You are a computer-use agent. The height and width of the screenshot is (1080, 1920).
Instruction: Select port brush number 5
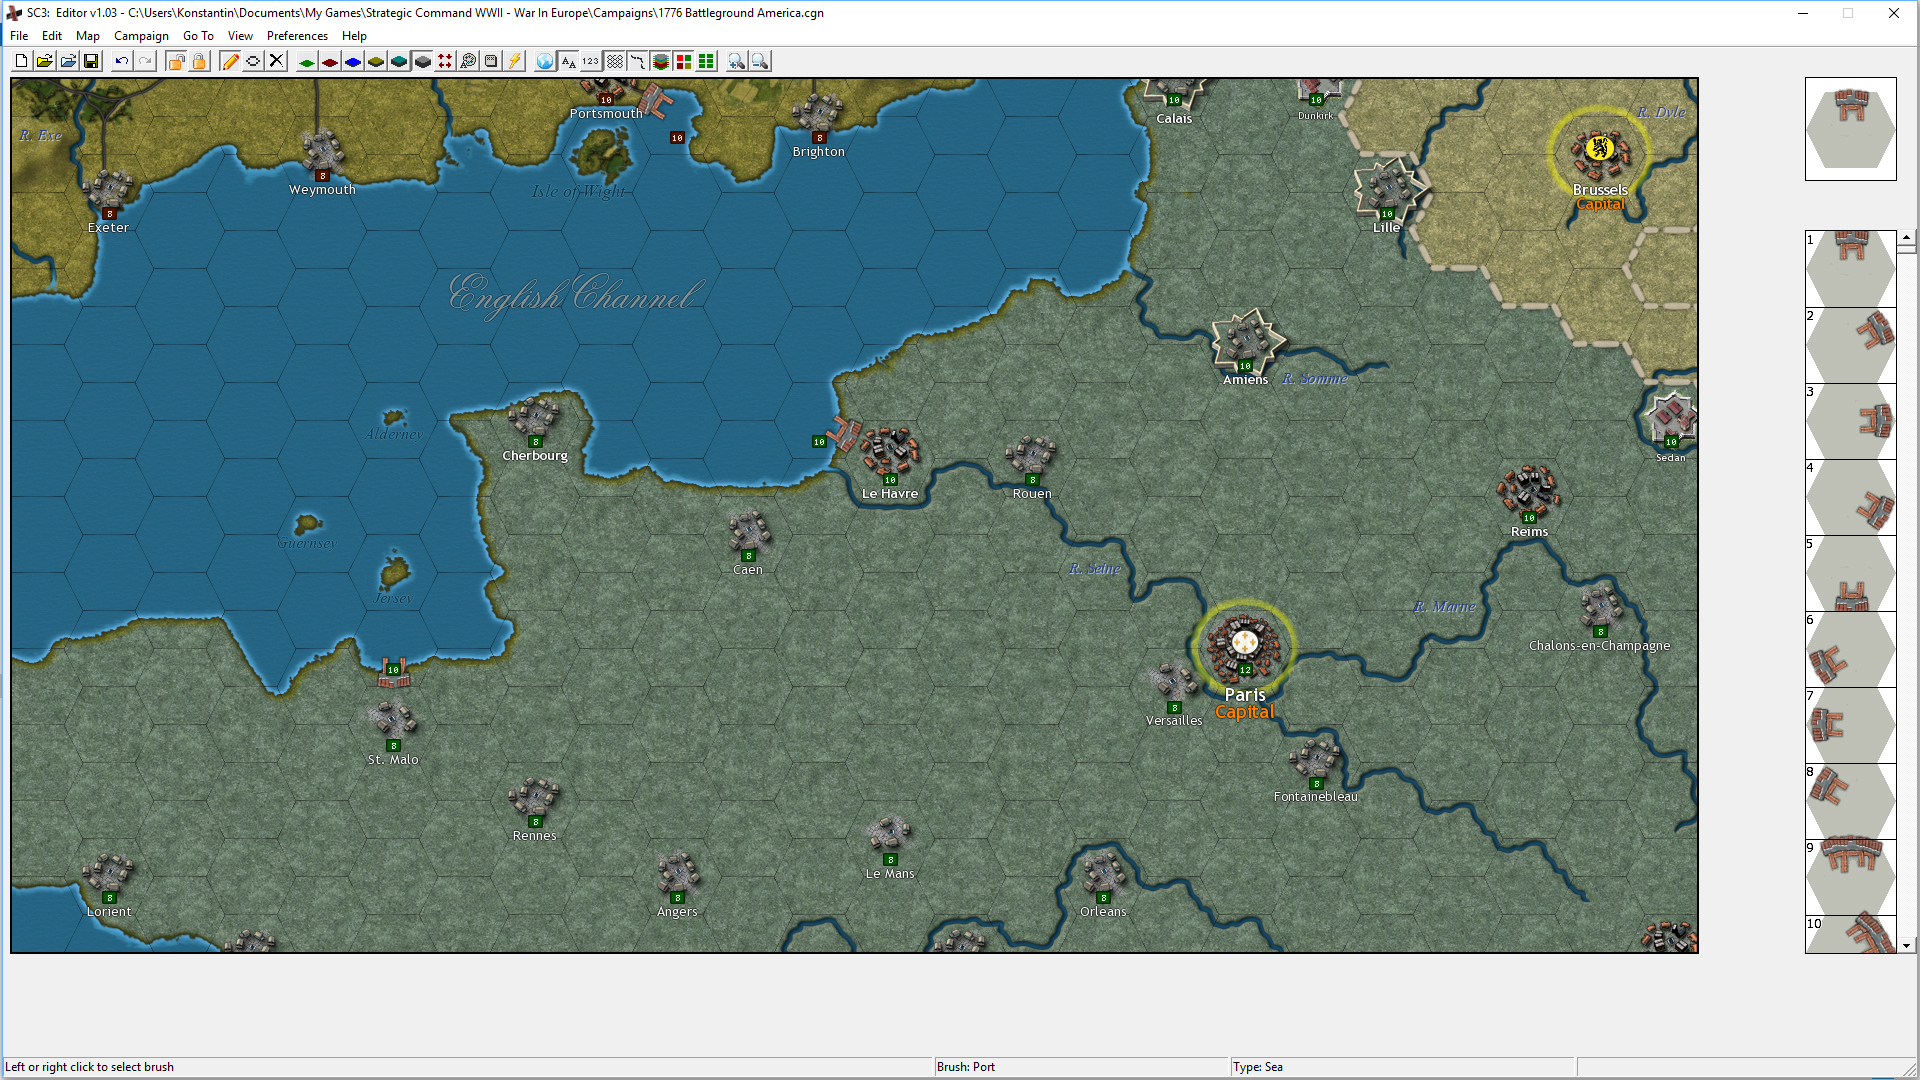click(1850, 573)
